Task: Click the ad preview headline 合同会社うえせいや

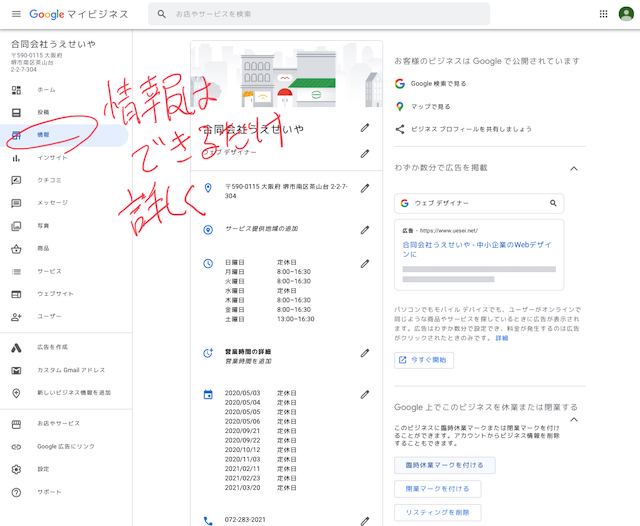Action: (x=477, y=249)
